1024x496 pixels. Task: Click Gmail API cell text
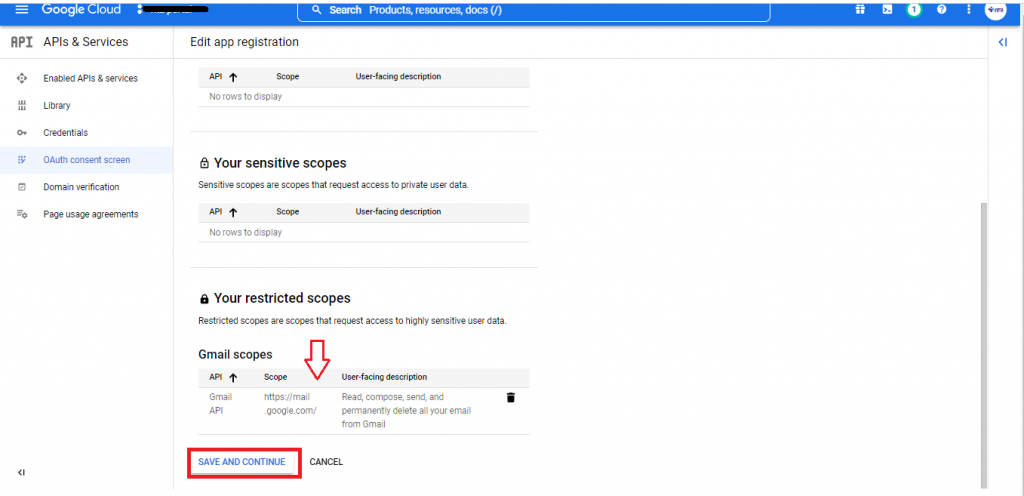[x=220, y=403]
